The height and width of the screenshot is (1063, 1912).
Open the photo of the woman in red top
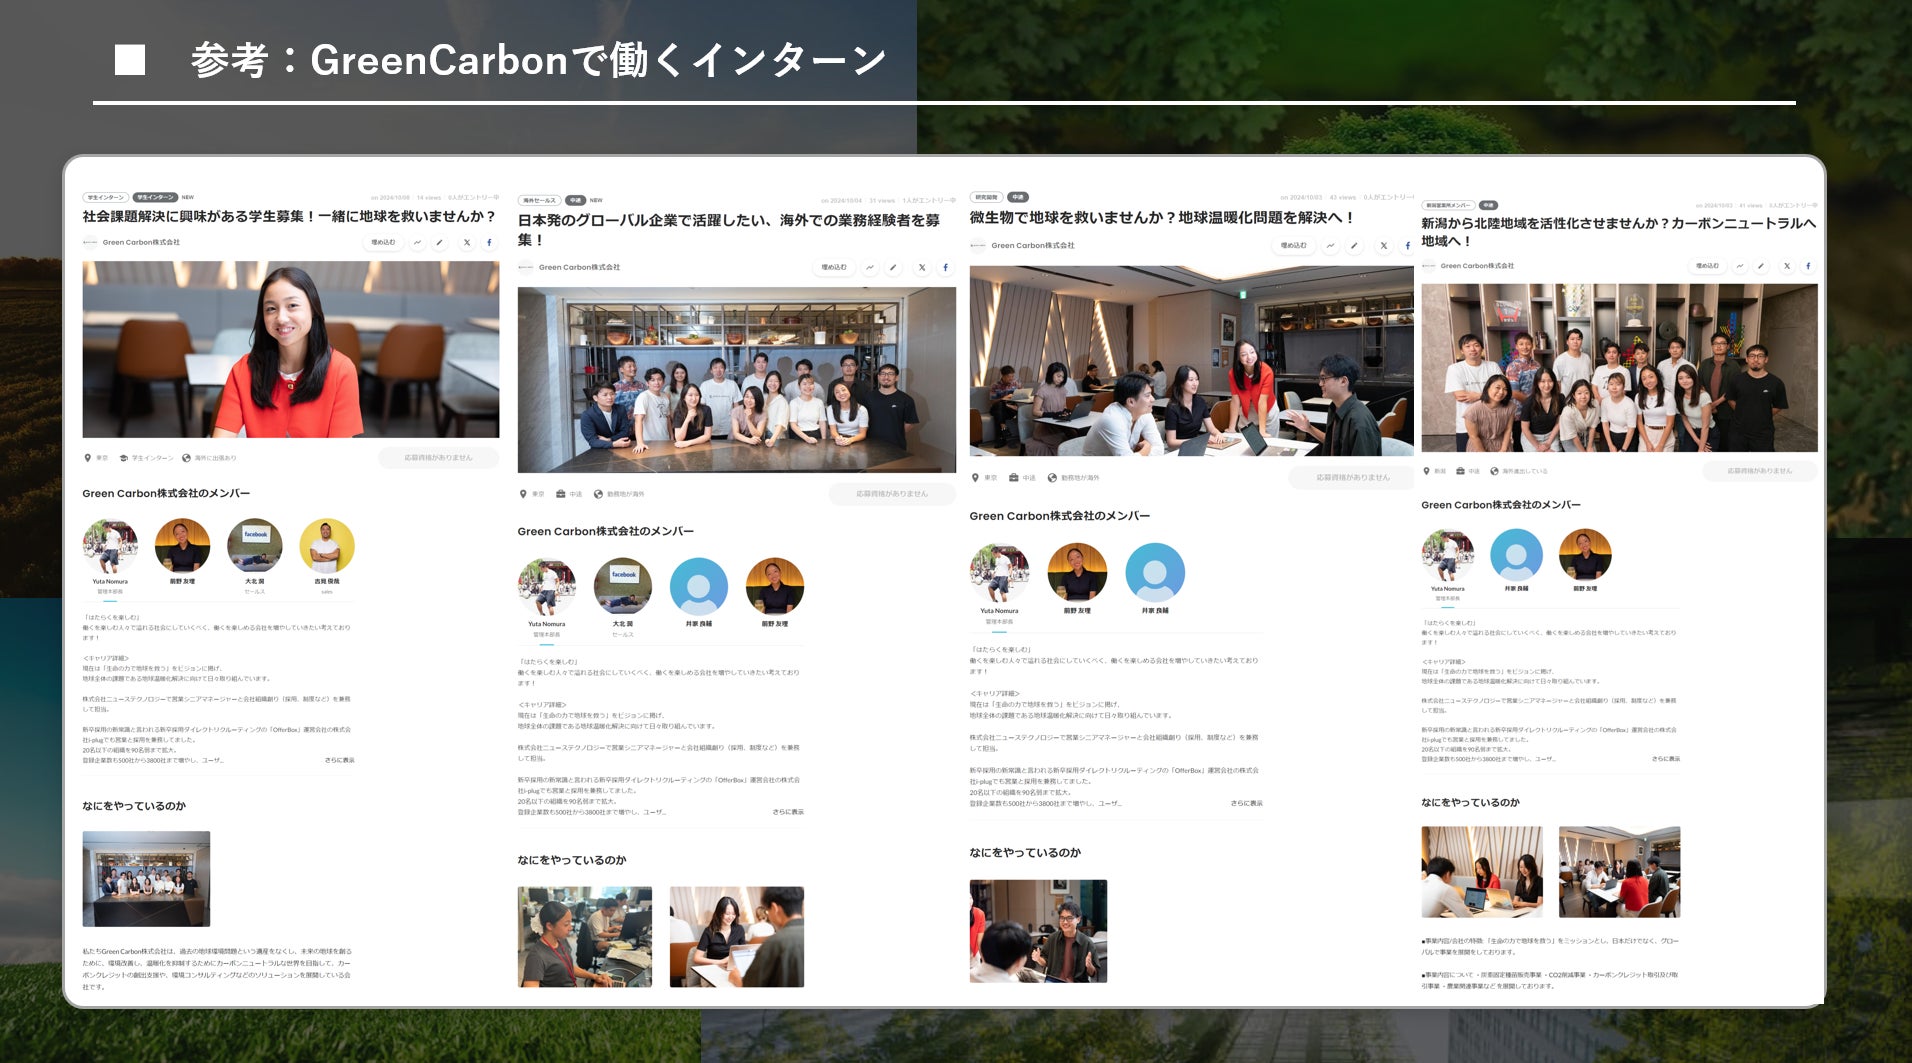click(x=291, y=349)
